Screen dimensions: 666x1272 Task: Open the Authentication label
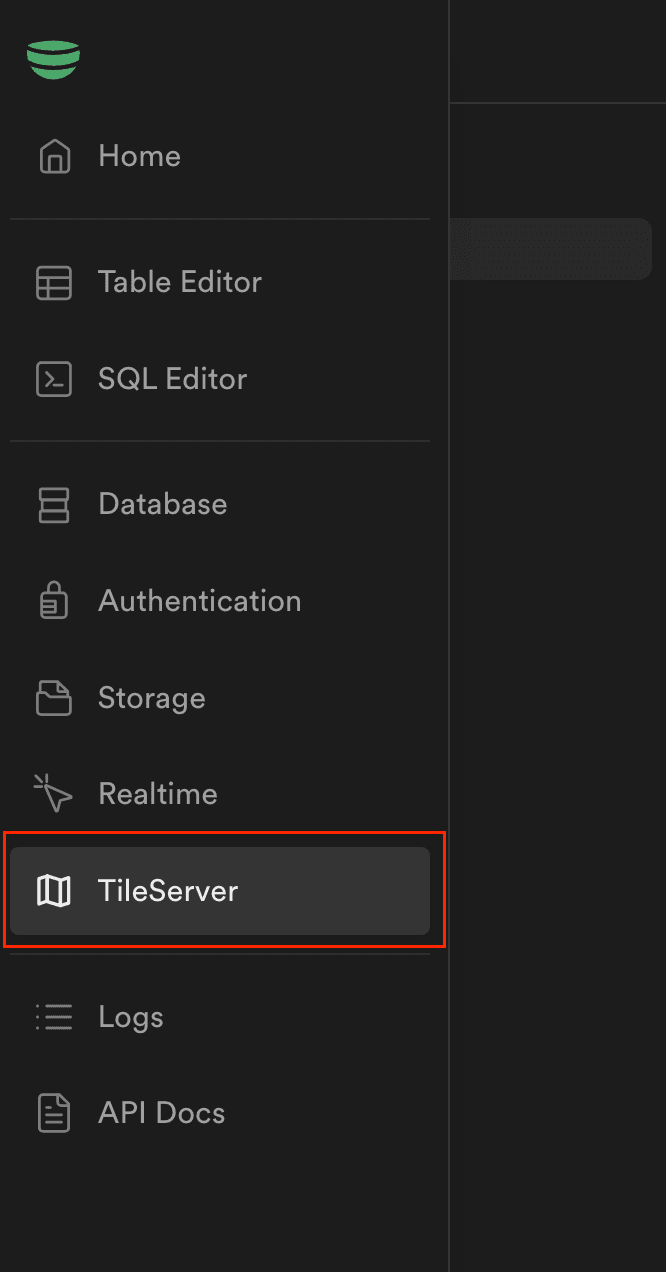coord(200,601)
